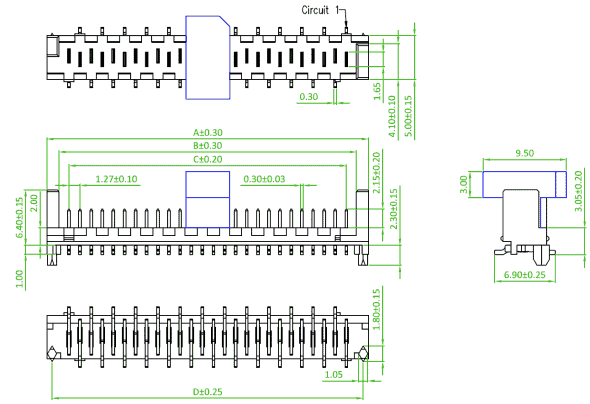Select the 1.80±0.15 dimension text
This screenshot has width=590, height=404.
(x=376, y=309)
